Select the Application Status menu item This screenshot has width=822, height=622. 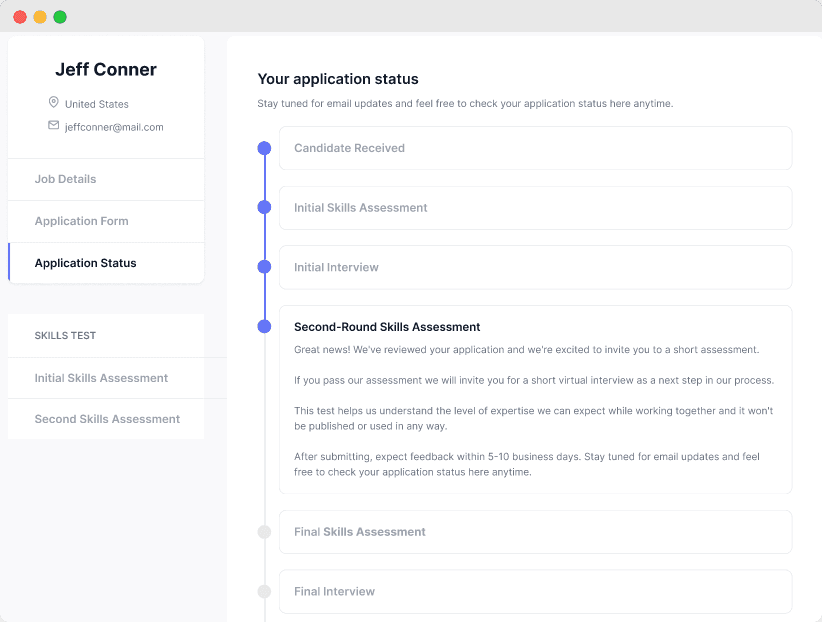(x=106, y=263)
